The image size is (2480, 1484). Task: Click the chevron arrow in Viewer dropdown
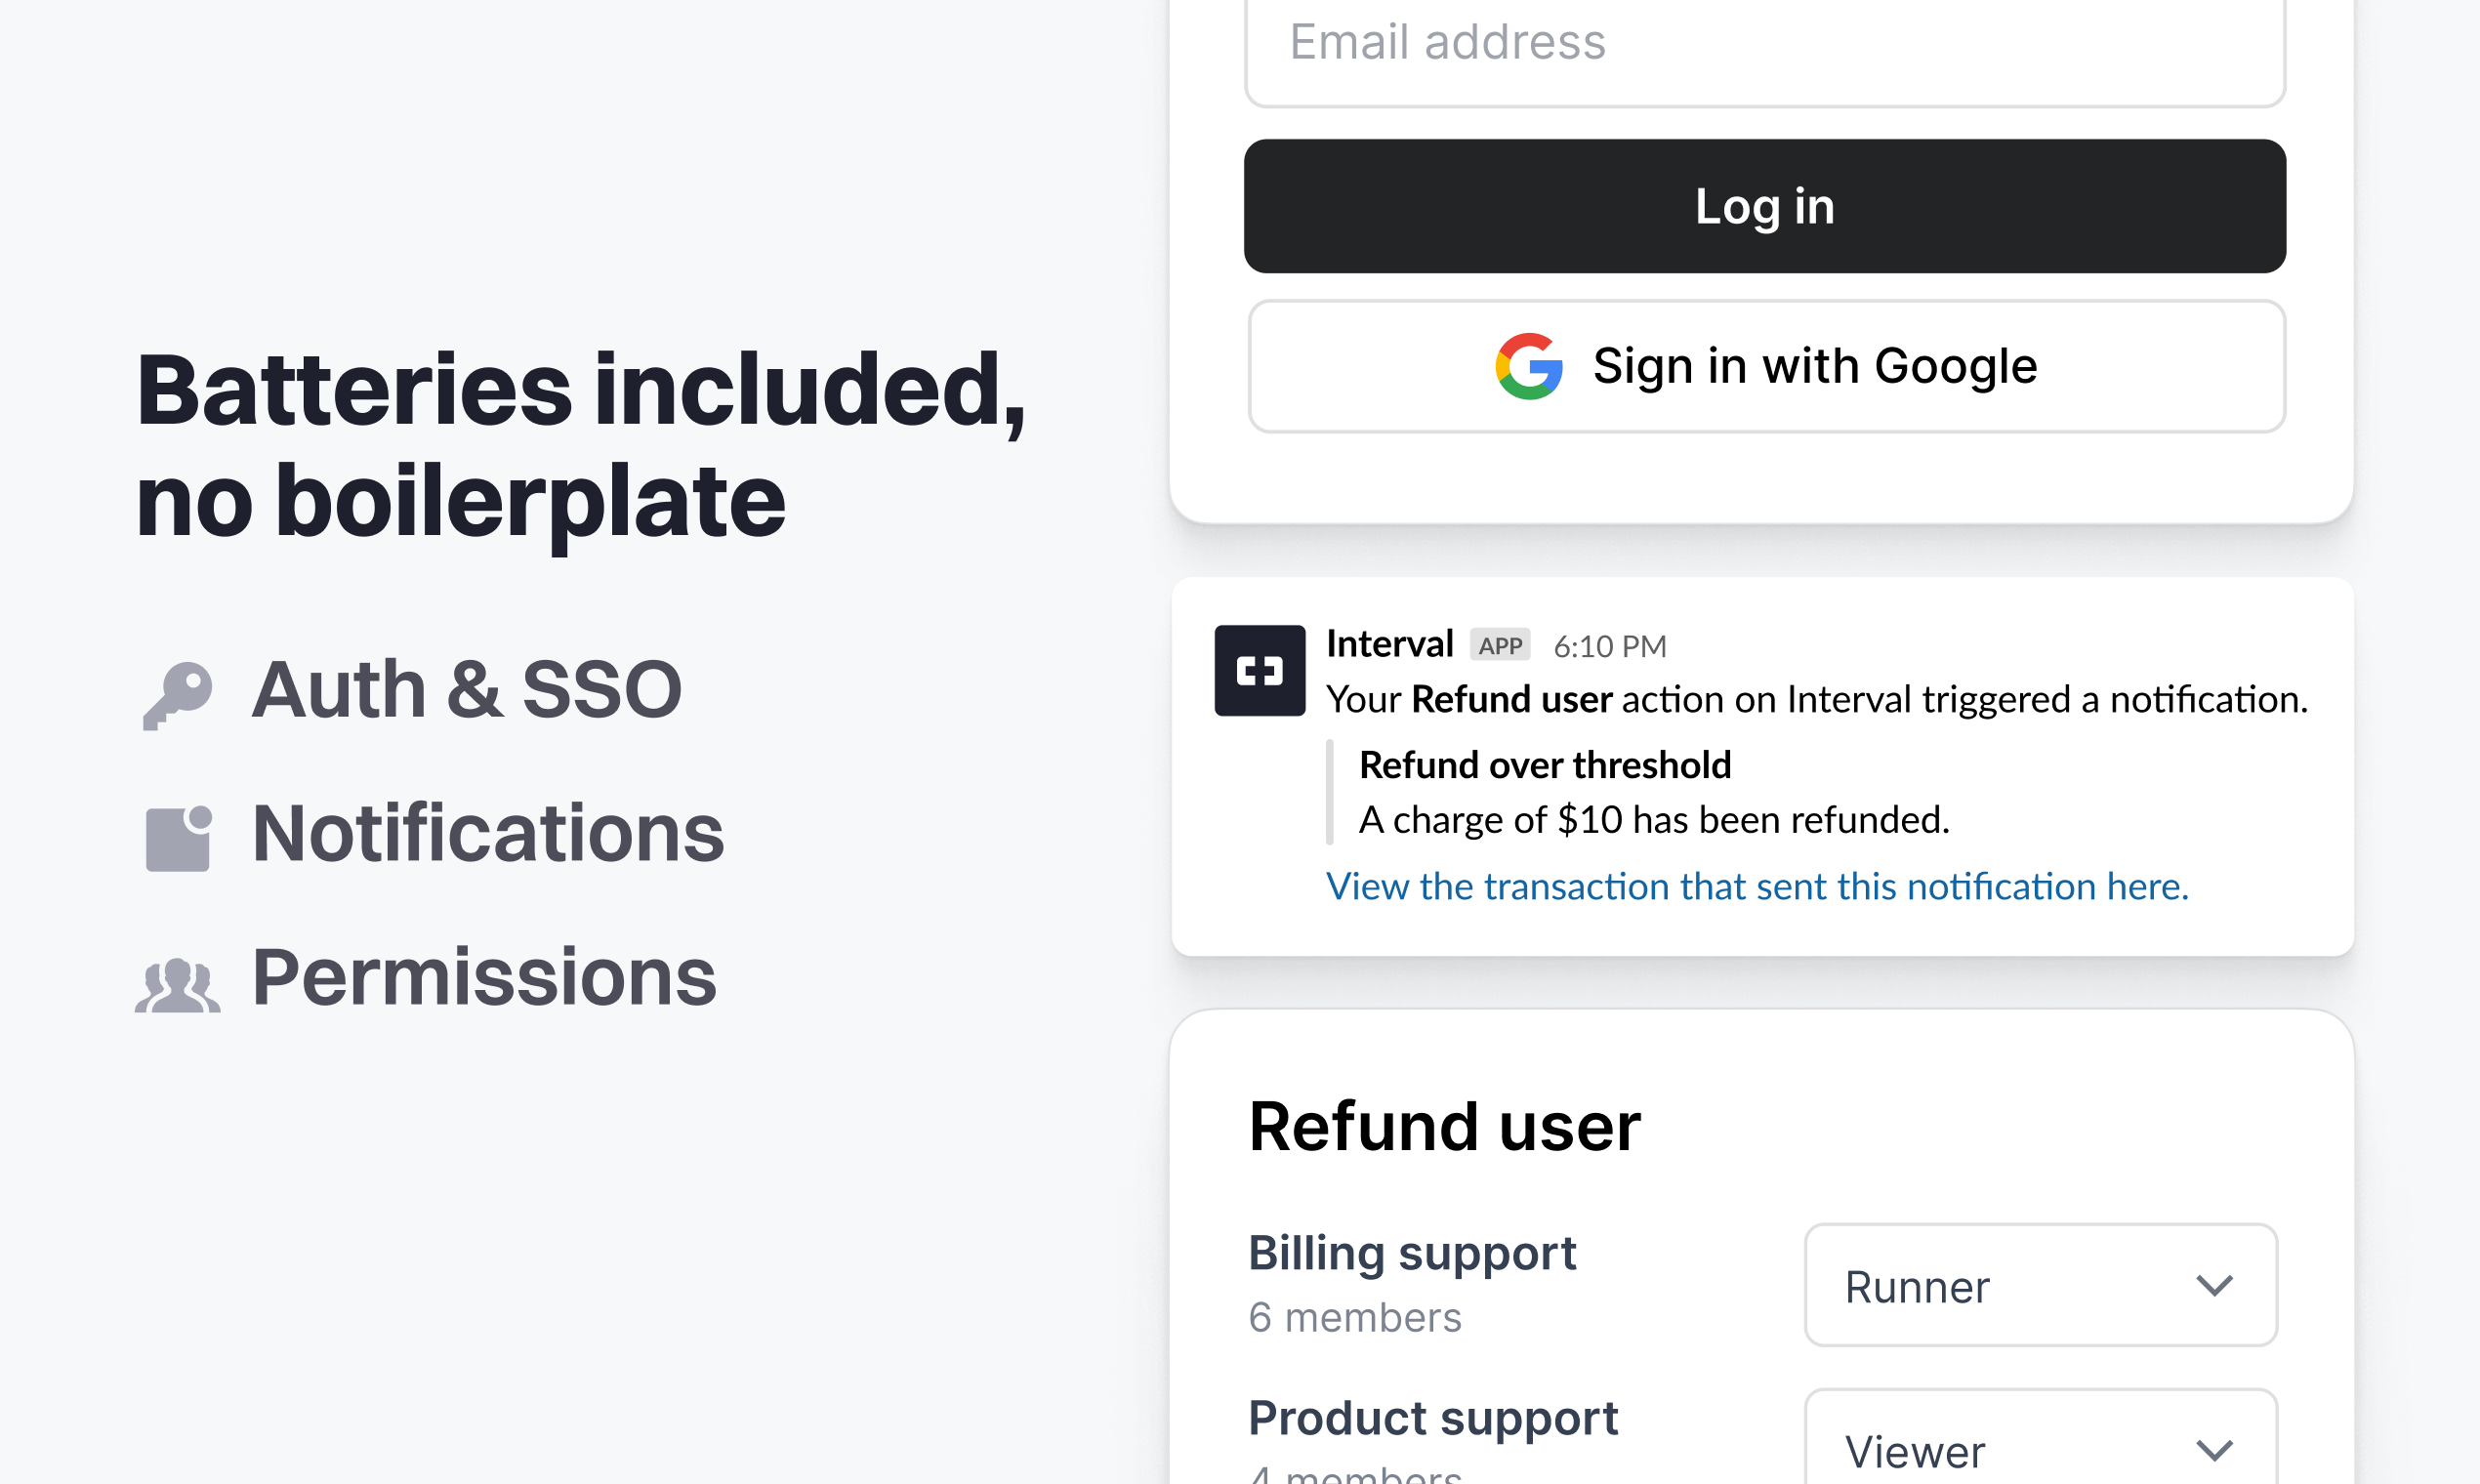click(x=2214, y=1450)
